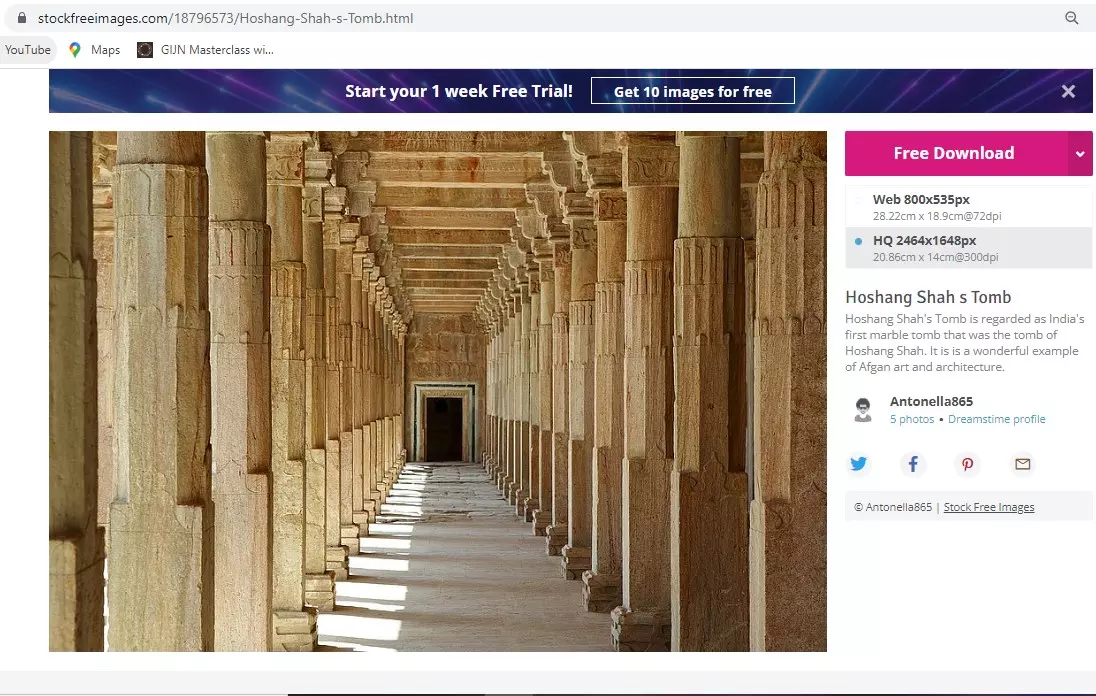Click the Hoshang Shah tomb photo
This screenshot has width=1096, height=696.
pyautogui.click(x=438, y=391)
